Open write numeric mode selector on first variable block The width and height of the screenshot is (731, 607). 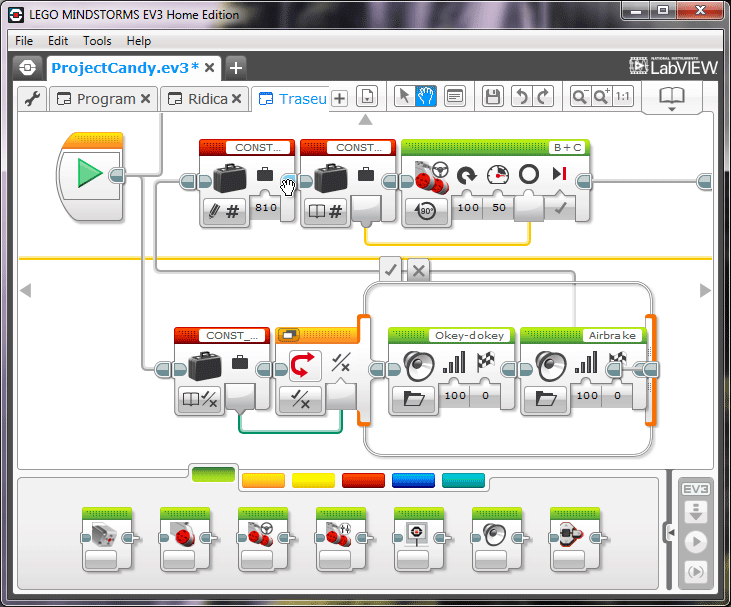224,211
